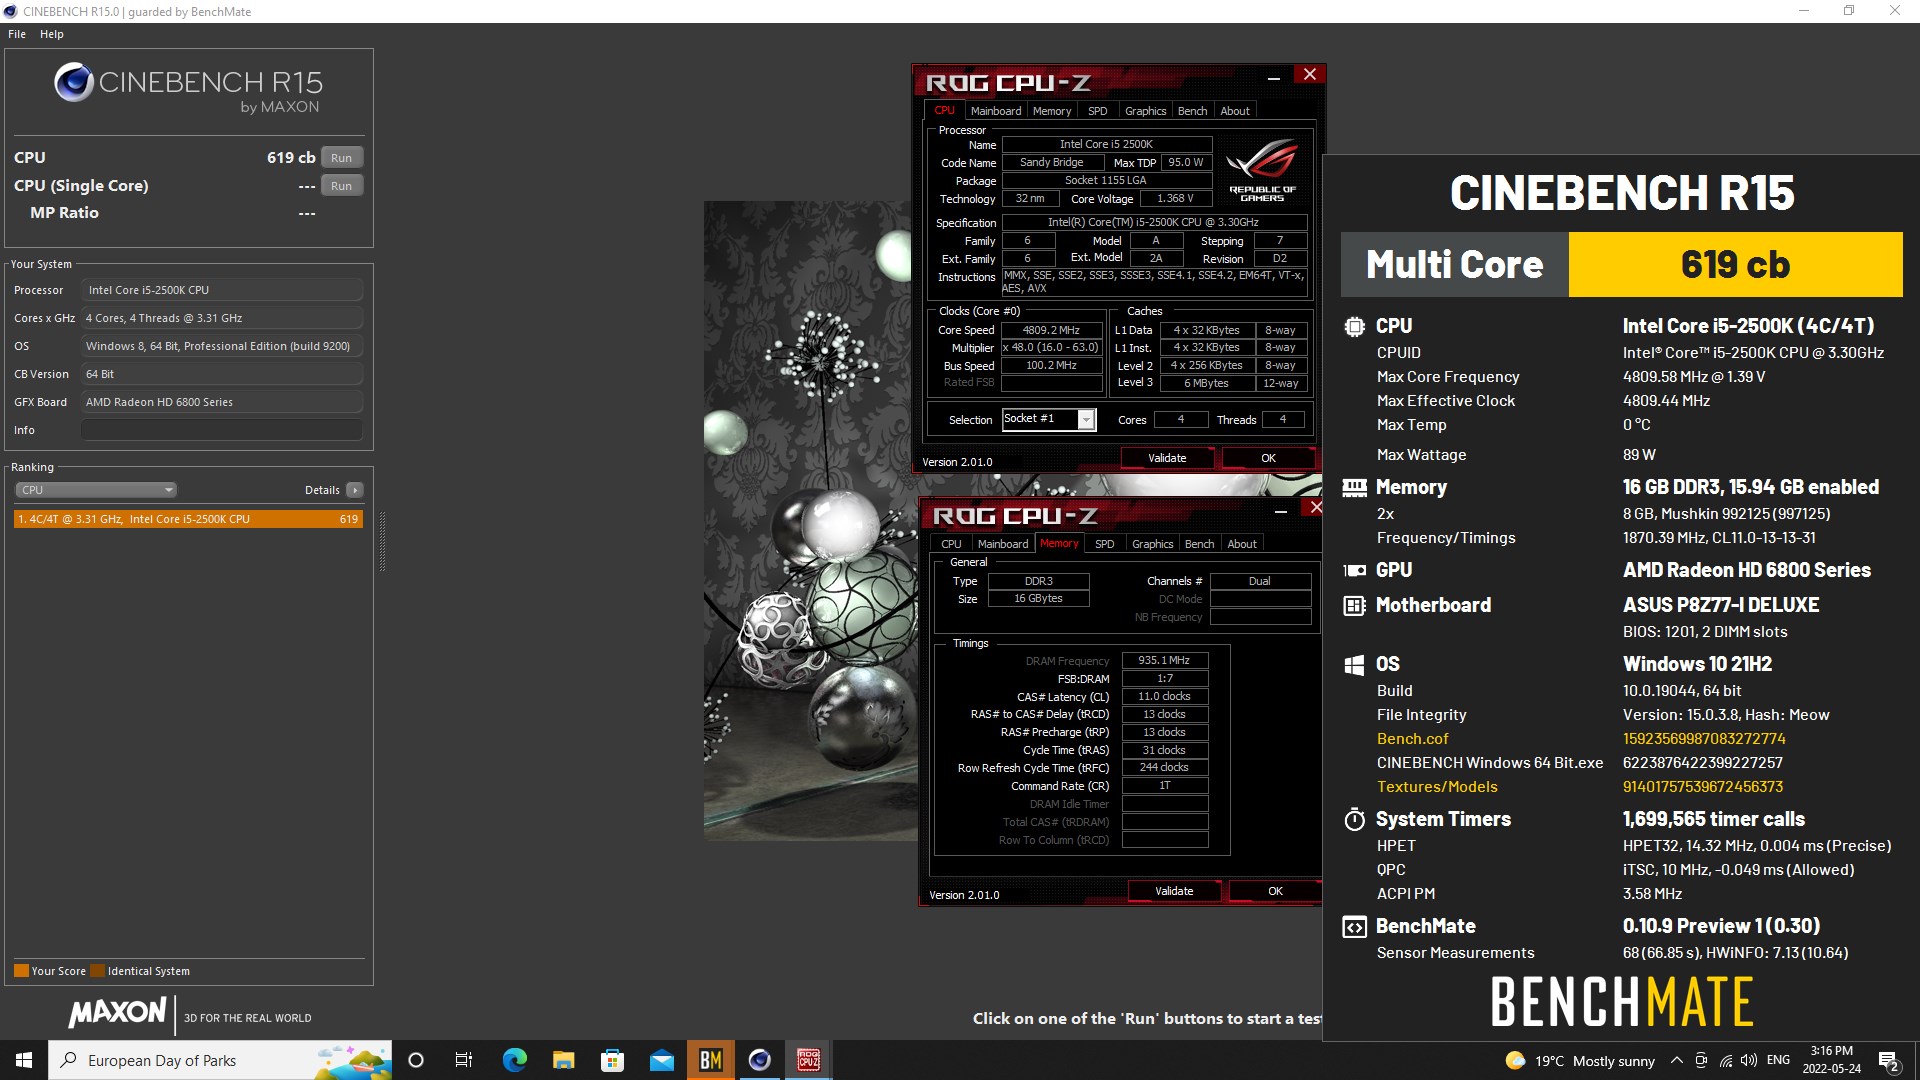Screen dimensions: 1920x1080
Task: Click OK in lower CPU-Z memory window
Action: click(1275, 891)
